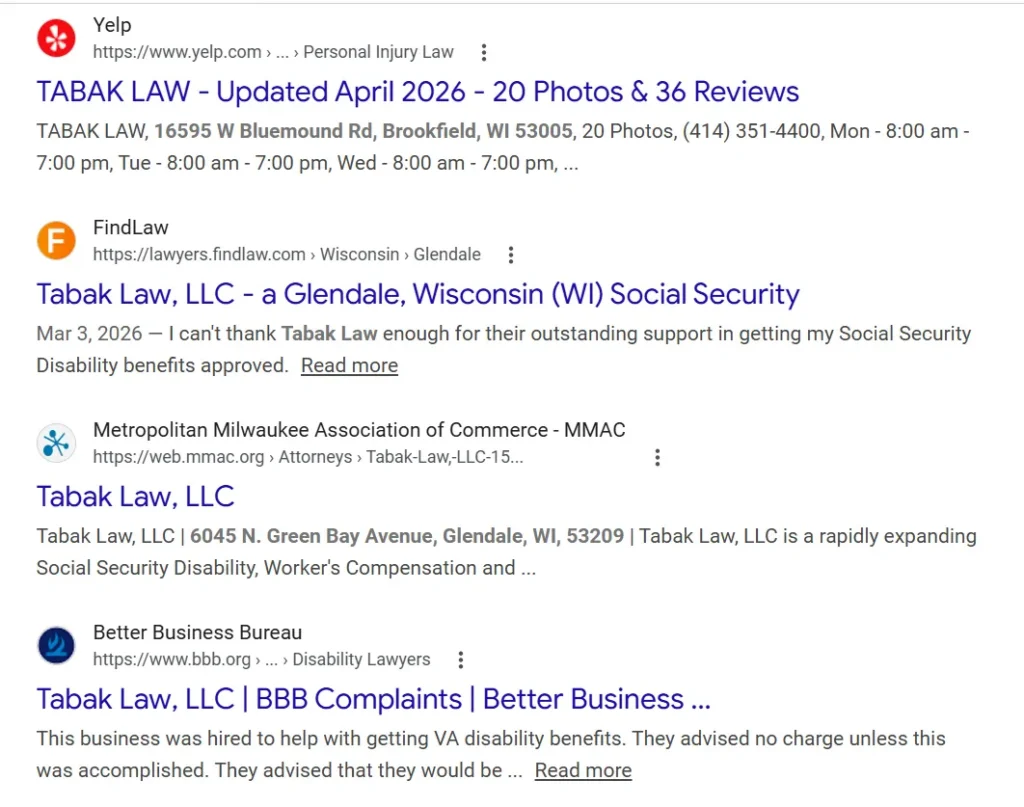Click the FindLaw favicon icon
1024x807 pixels.
55,240
